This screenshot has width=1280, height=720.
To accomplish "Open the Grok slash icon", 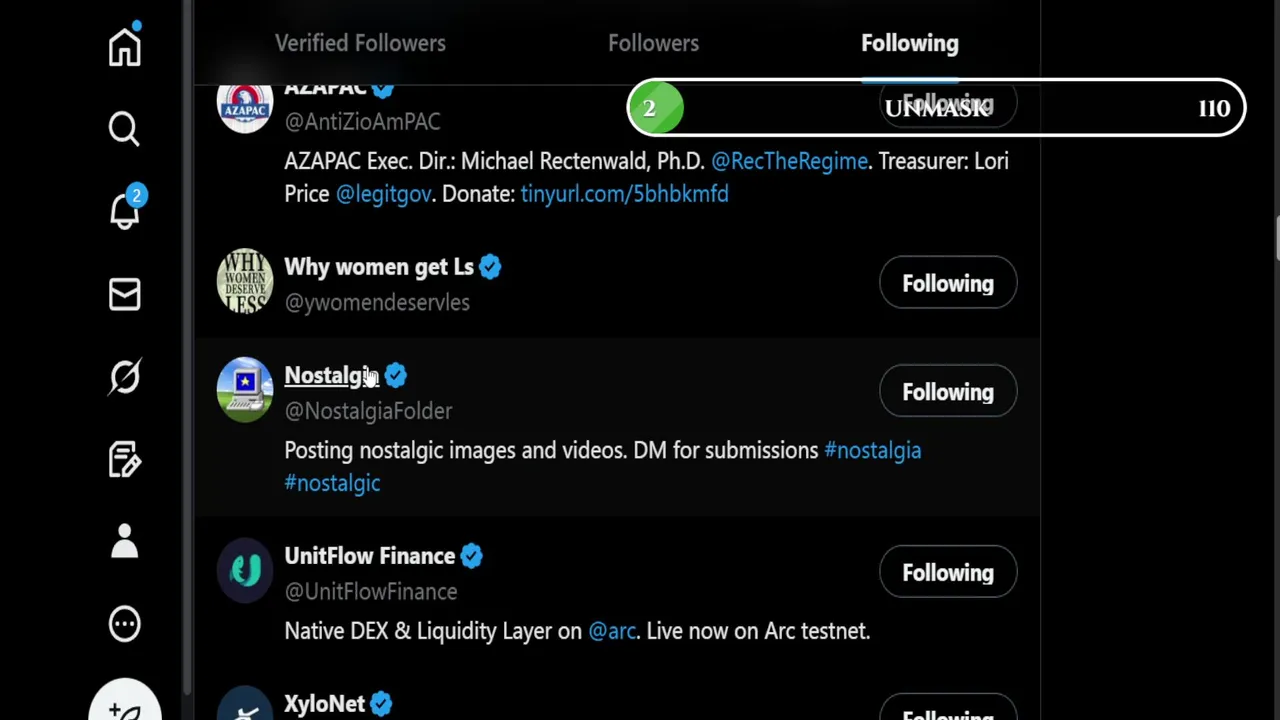I will [x=125, y=377].
